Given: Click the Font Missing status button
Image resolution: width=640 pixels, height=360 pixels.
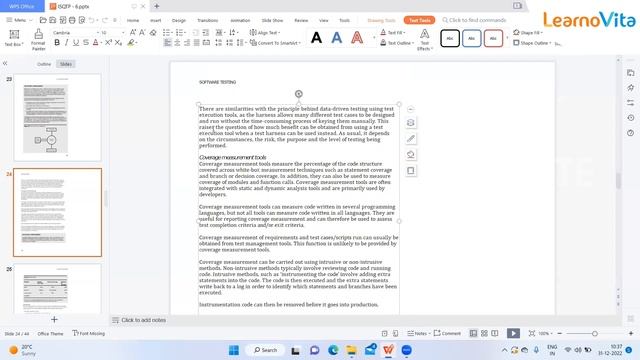Looking at the screenshot, I should click(x=89, y=333).
